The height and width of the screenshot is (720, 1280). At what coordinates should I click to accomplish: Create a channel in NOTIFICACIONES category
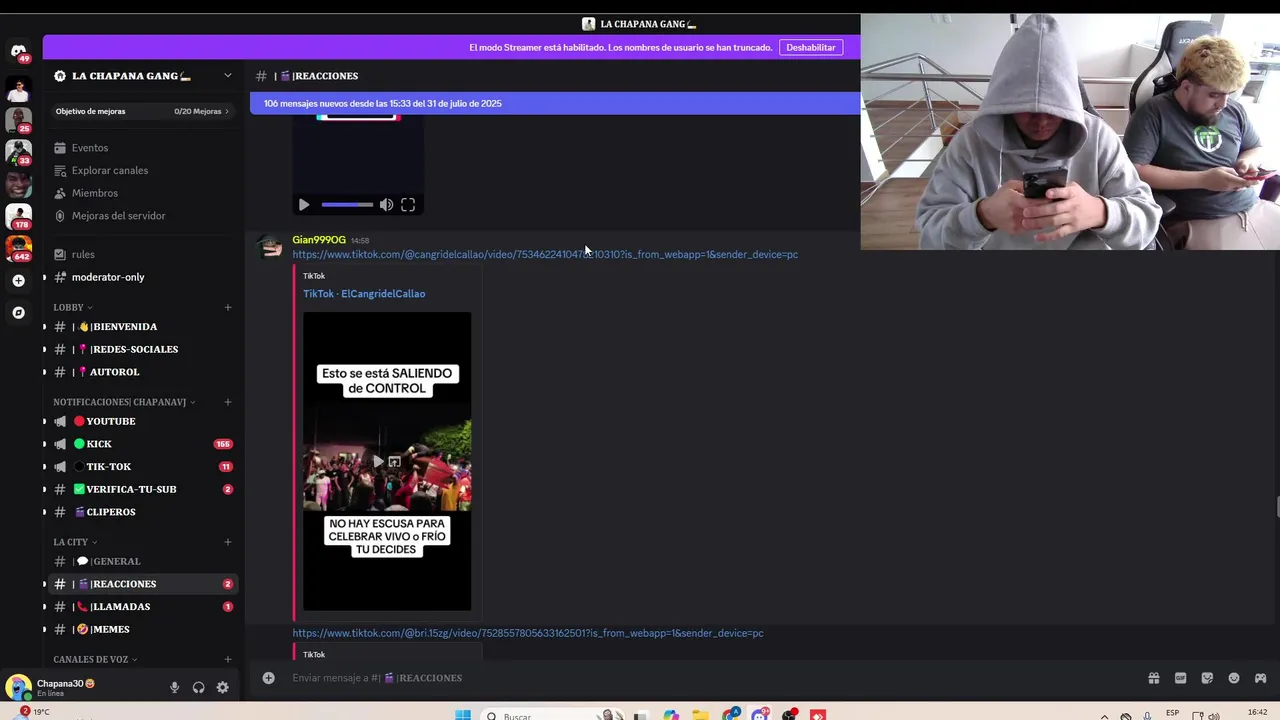click(x=228, y=402)
